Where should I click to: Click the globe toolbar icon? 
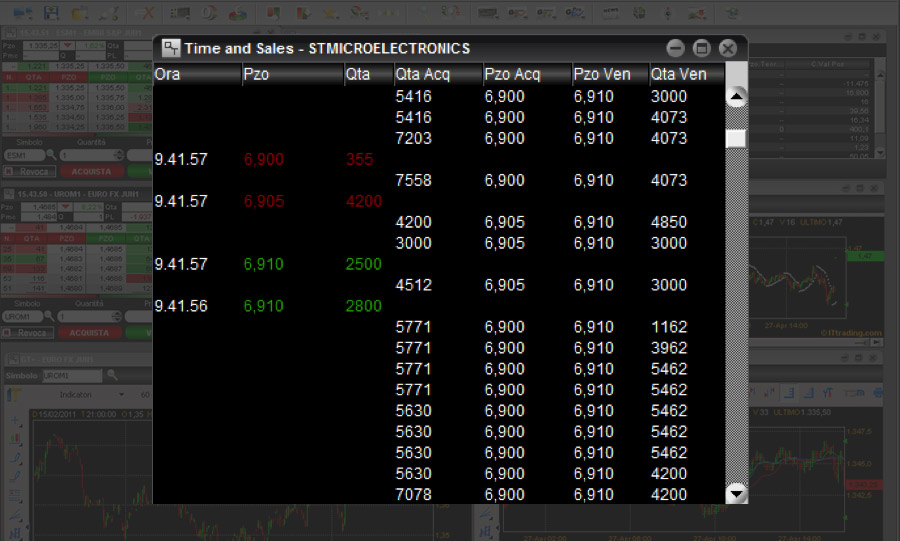[639, 13]
